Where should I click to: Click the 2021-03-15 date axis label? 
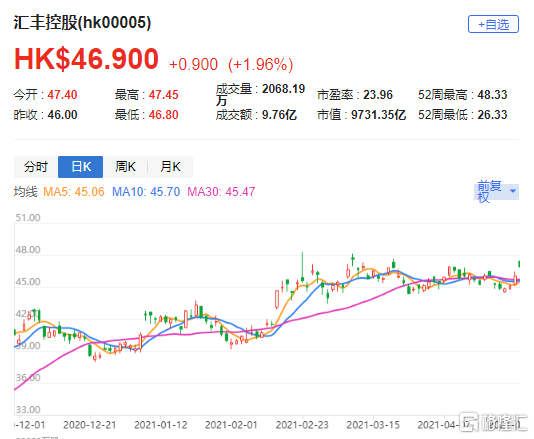[x=373, y=425]
